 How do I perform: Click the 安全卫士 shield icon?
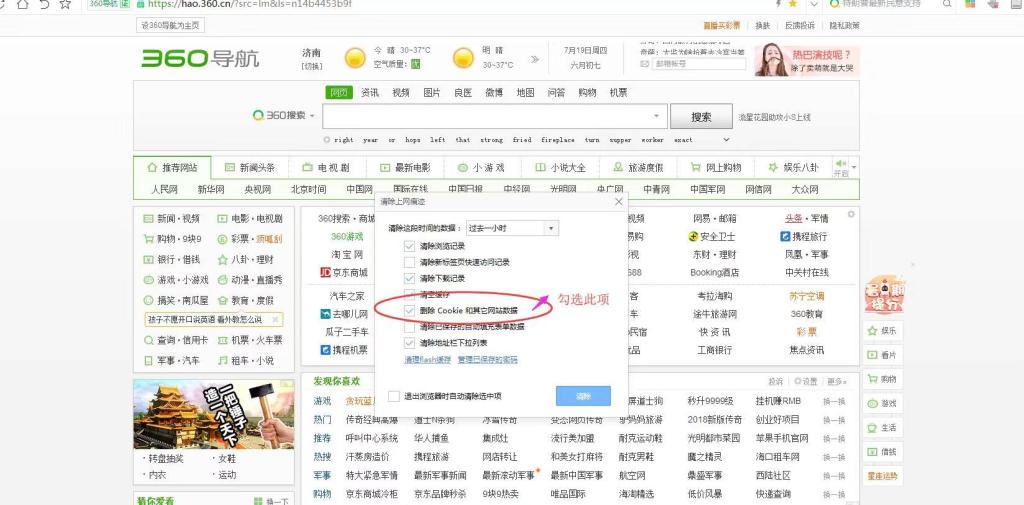click(x=693, y=236)
